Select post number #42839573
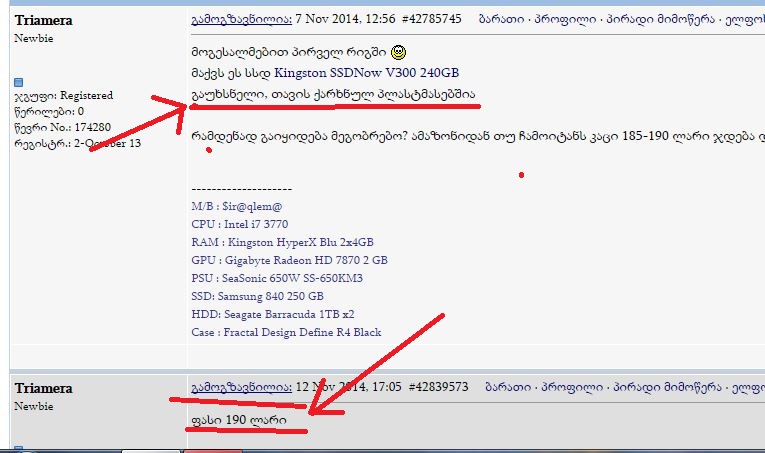 click(x=439, y=387)
